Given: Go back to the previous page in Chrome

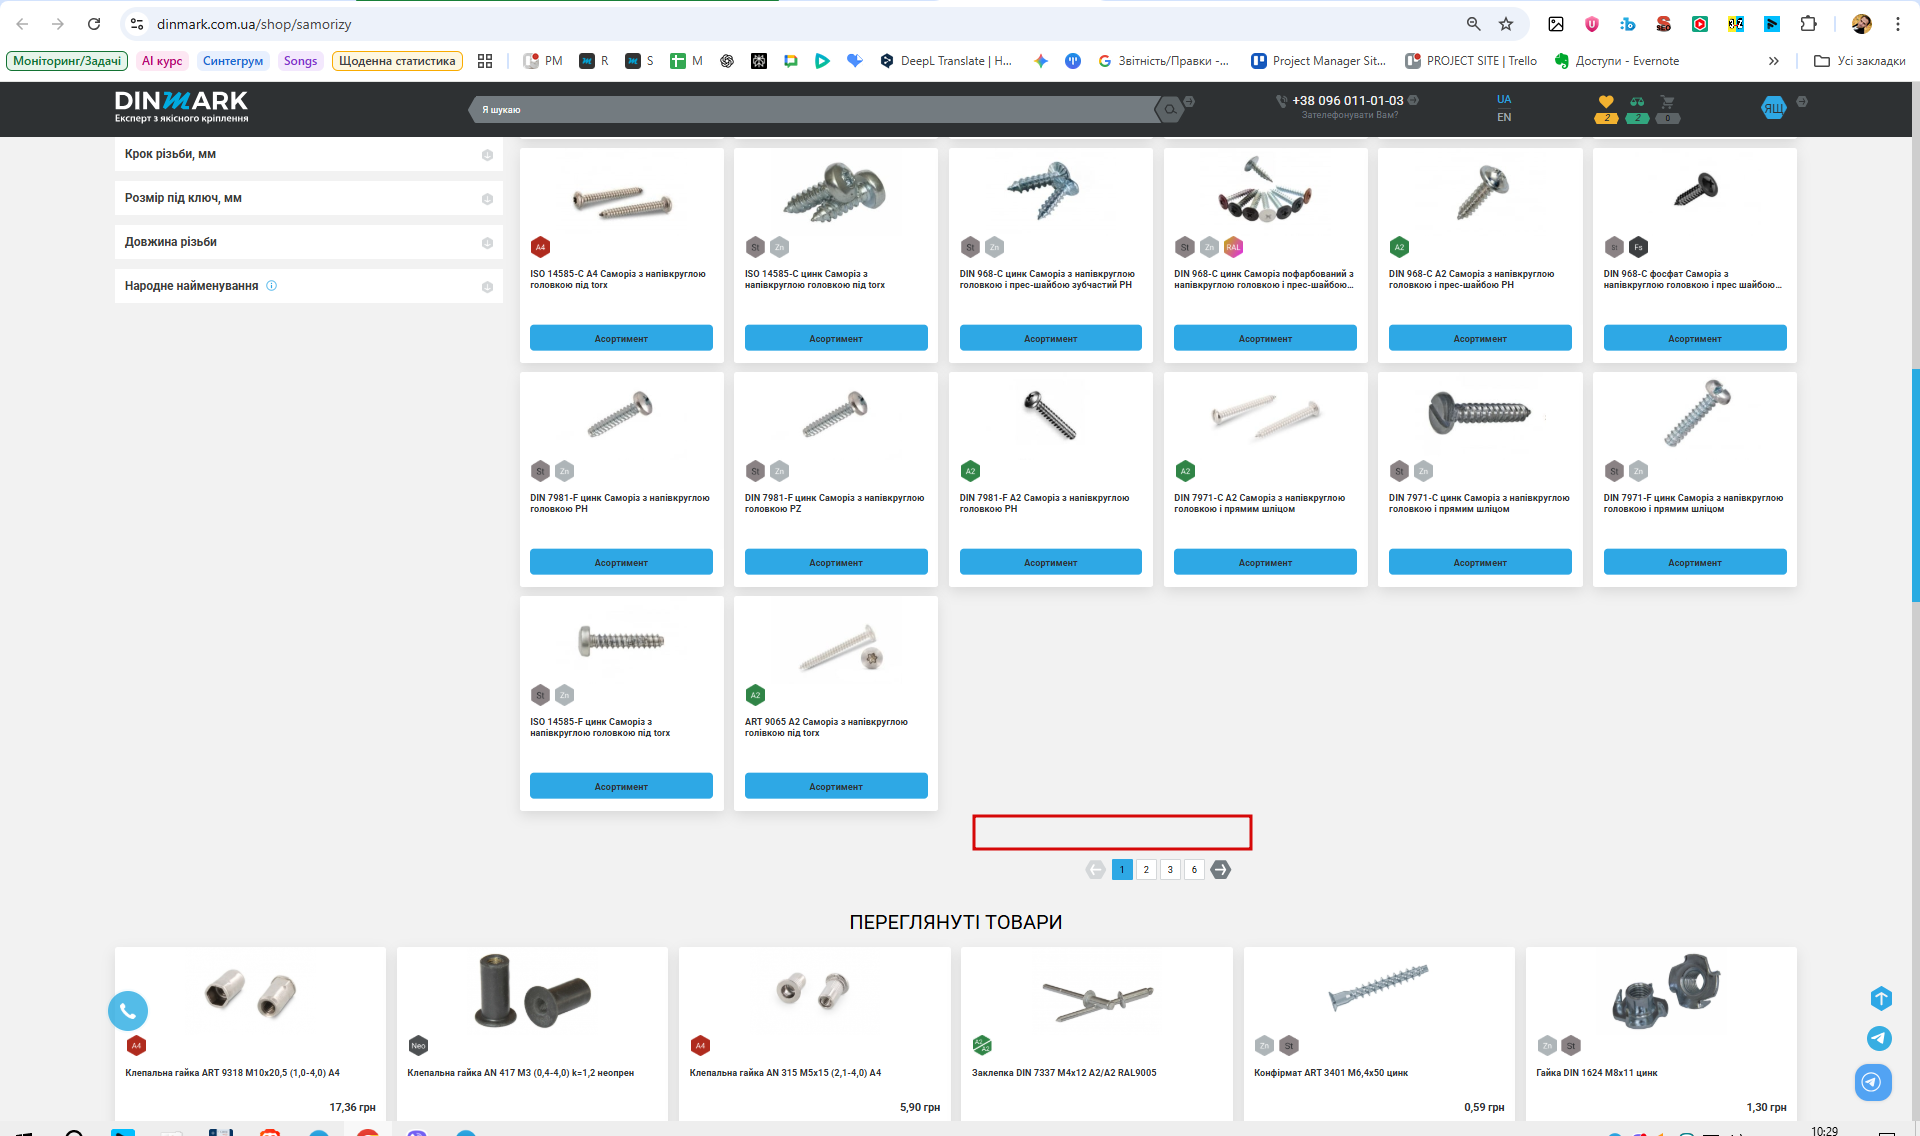Looking at the screenshot, I should click(x=22, y=24).
